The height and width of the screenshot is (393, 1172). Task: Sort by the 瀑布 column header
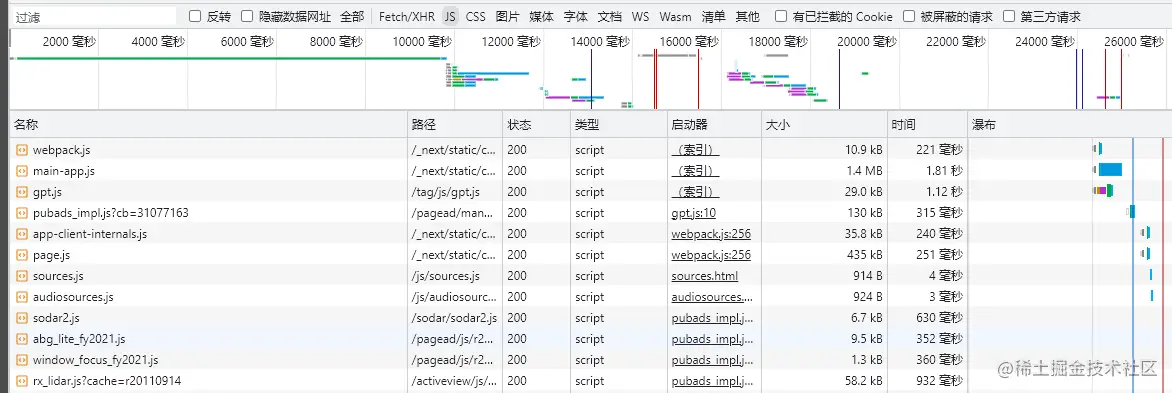pos(1069,125)
